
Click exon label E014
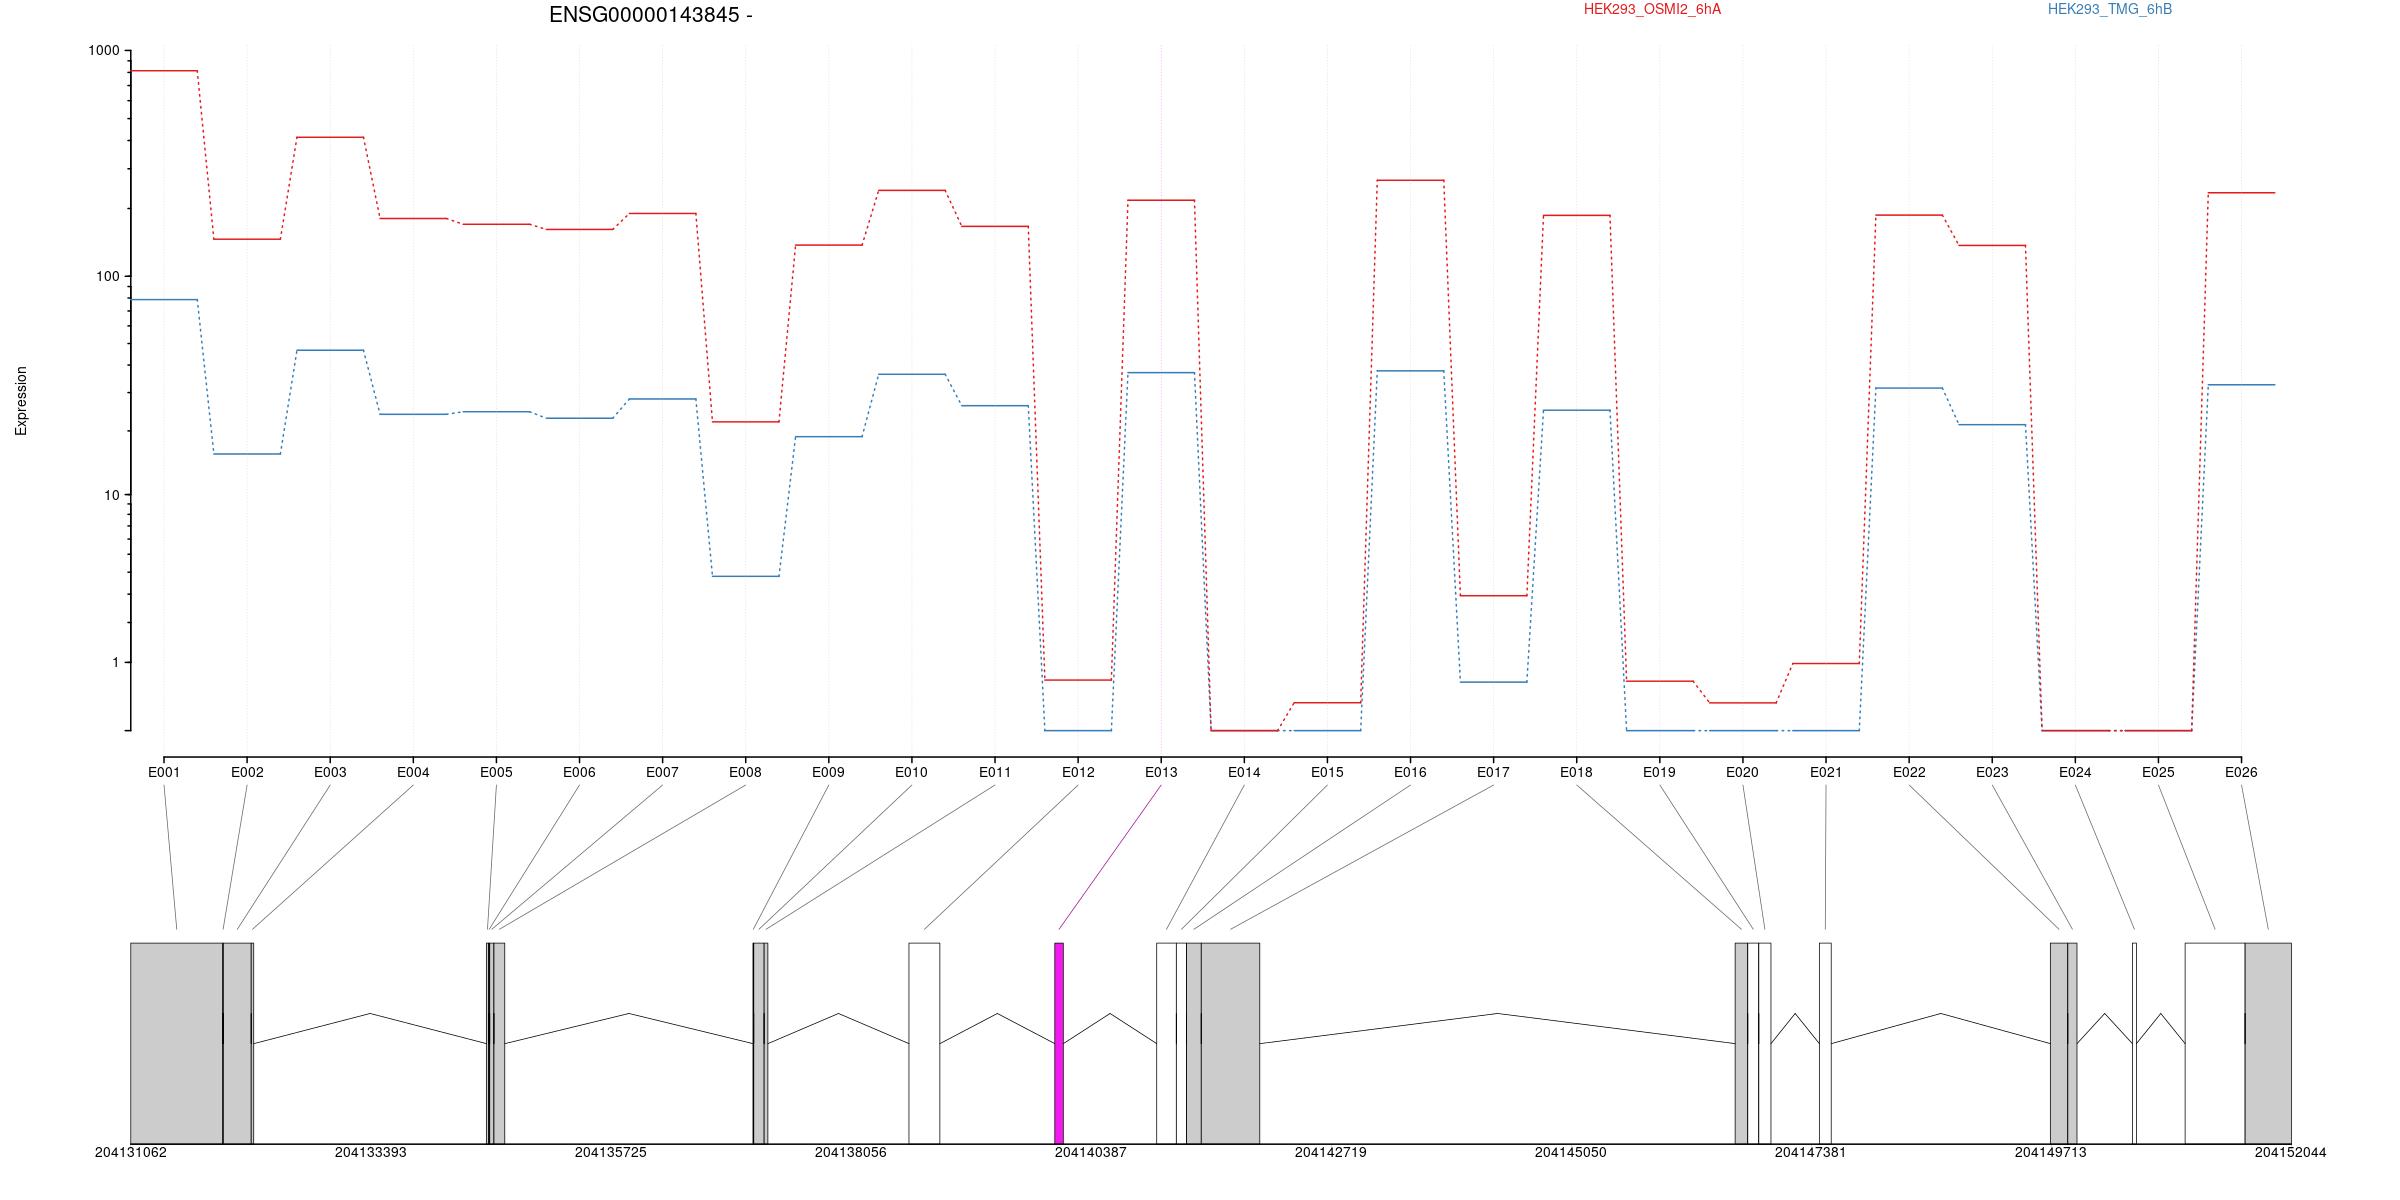[1244, 772]
